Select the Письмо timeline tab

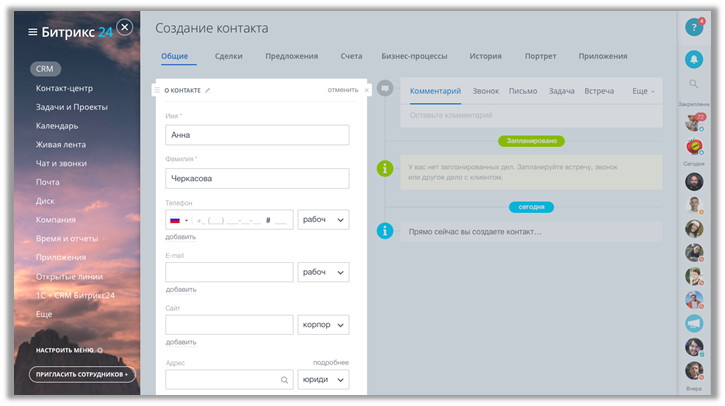523,91
